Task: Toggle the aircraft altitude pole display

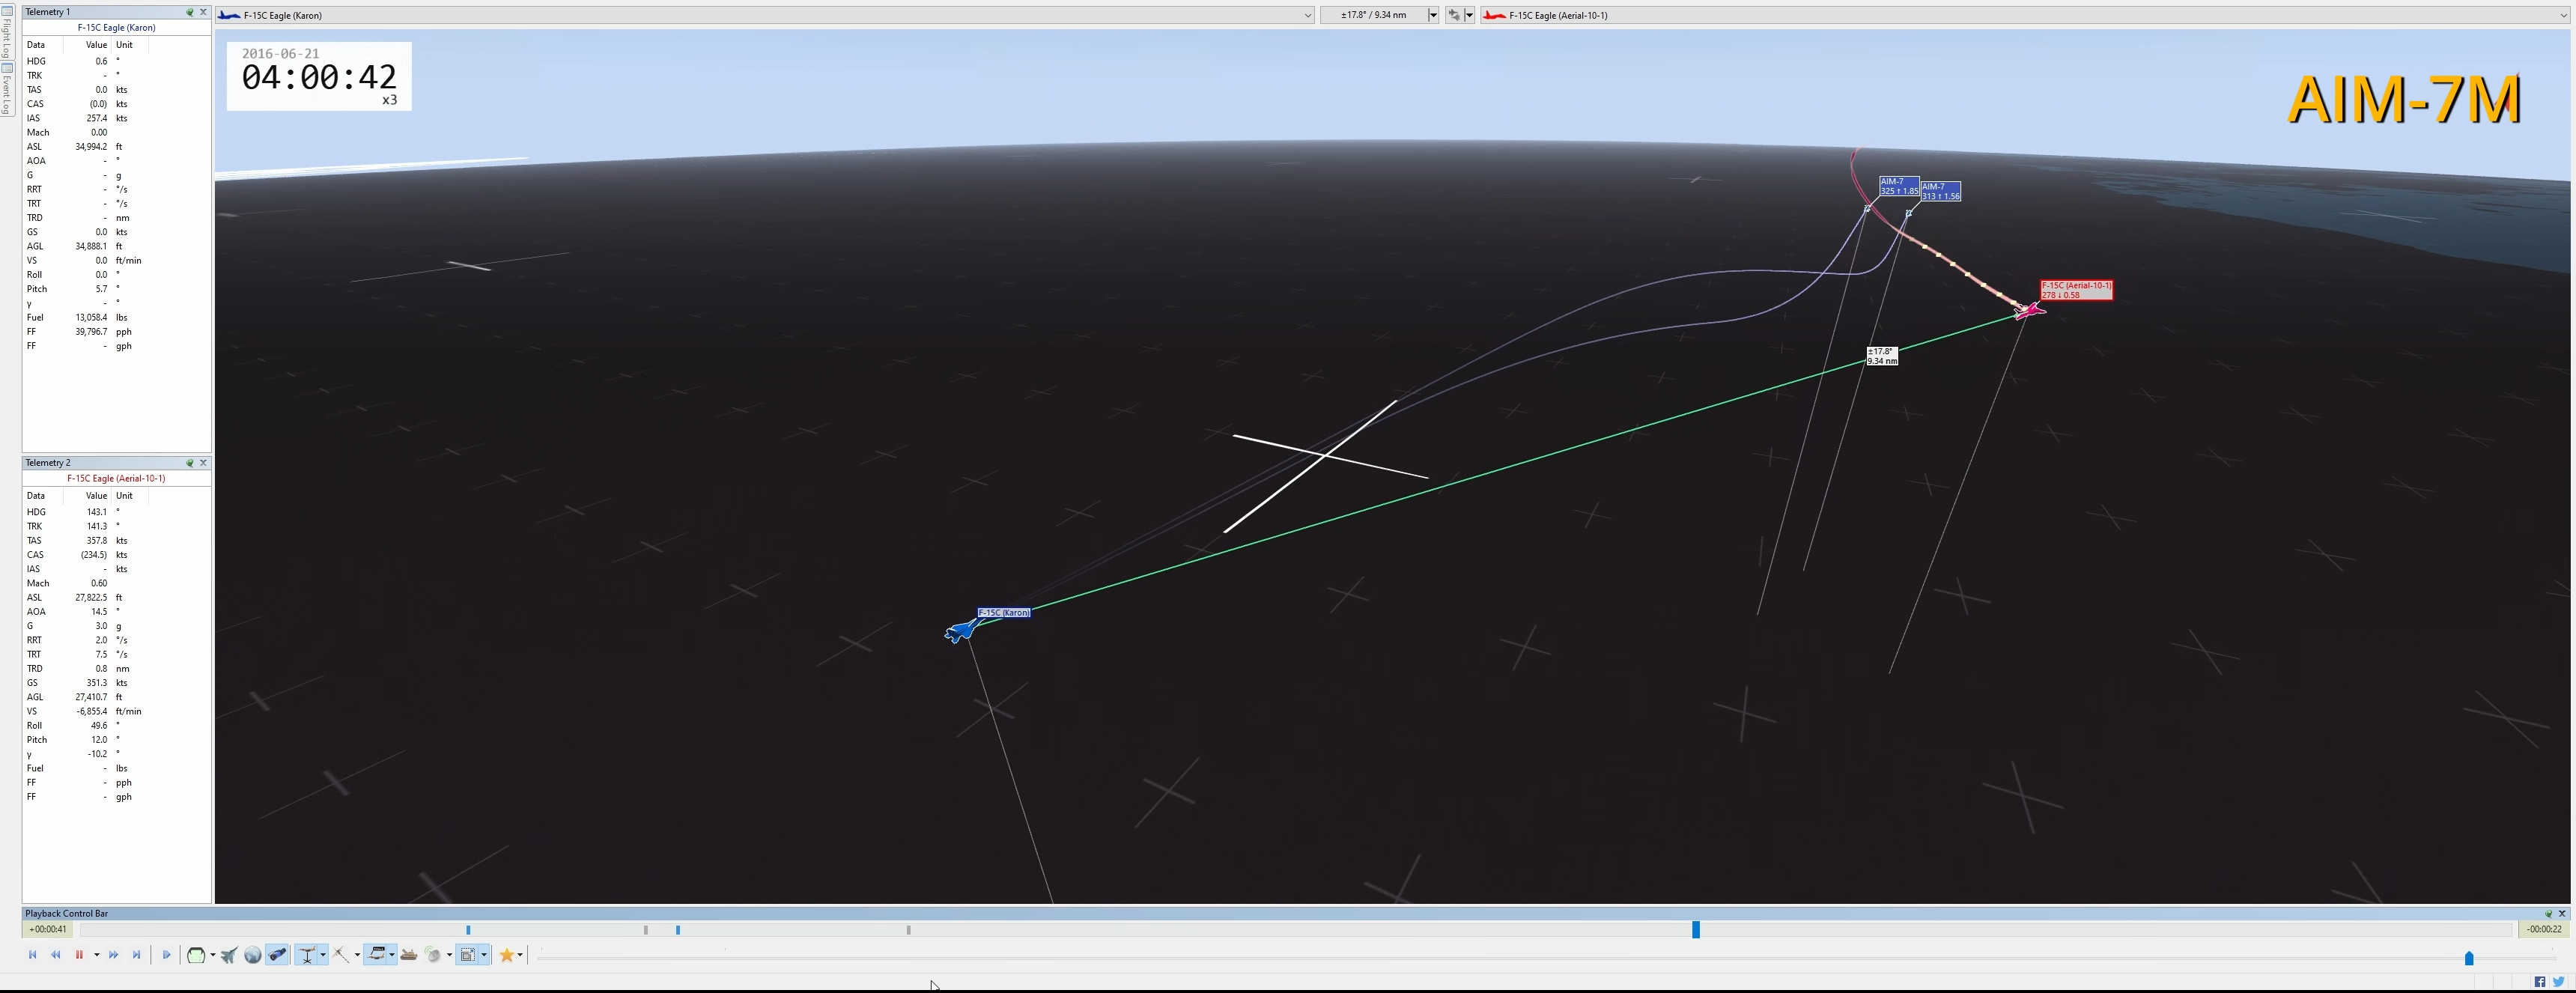Action: pyautogui.click(x=306, y=955)
